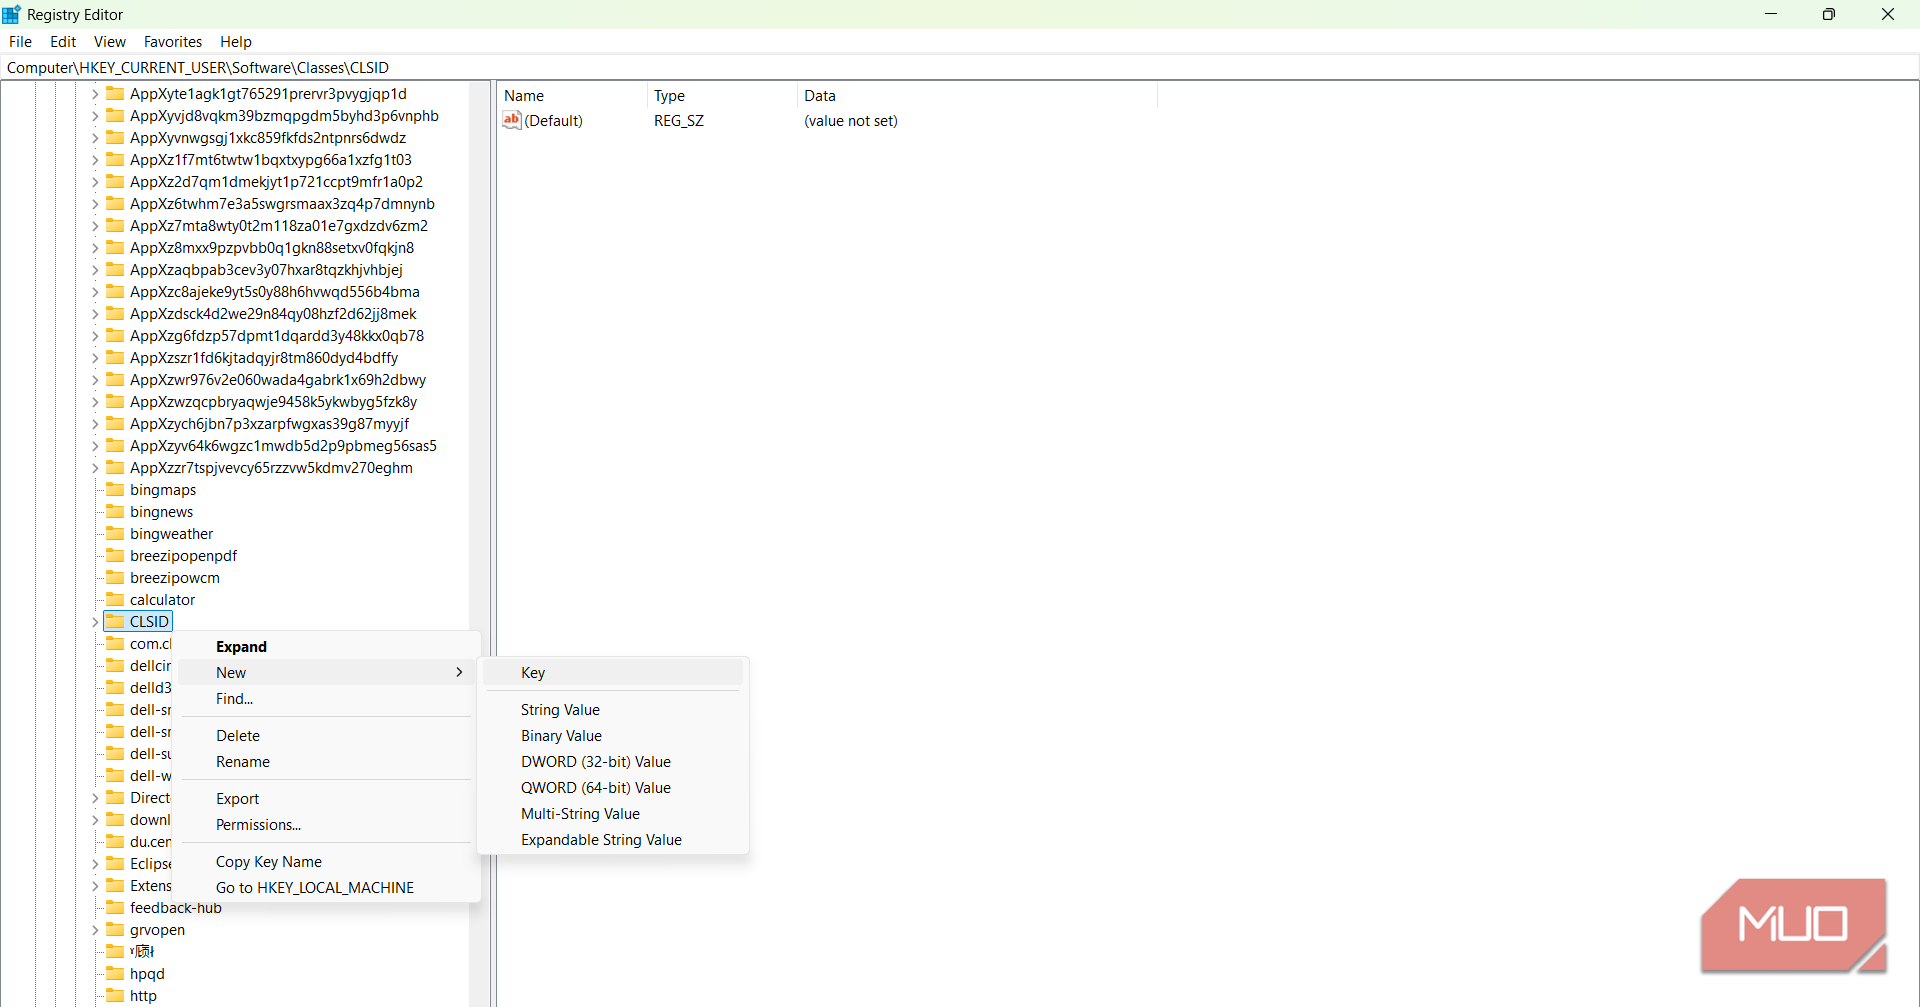Image resolution: width=1920 pixels, height=1007 pixels.
Task: Open the Favorites menu
Action: [173, 42]
